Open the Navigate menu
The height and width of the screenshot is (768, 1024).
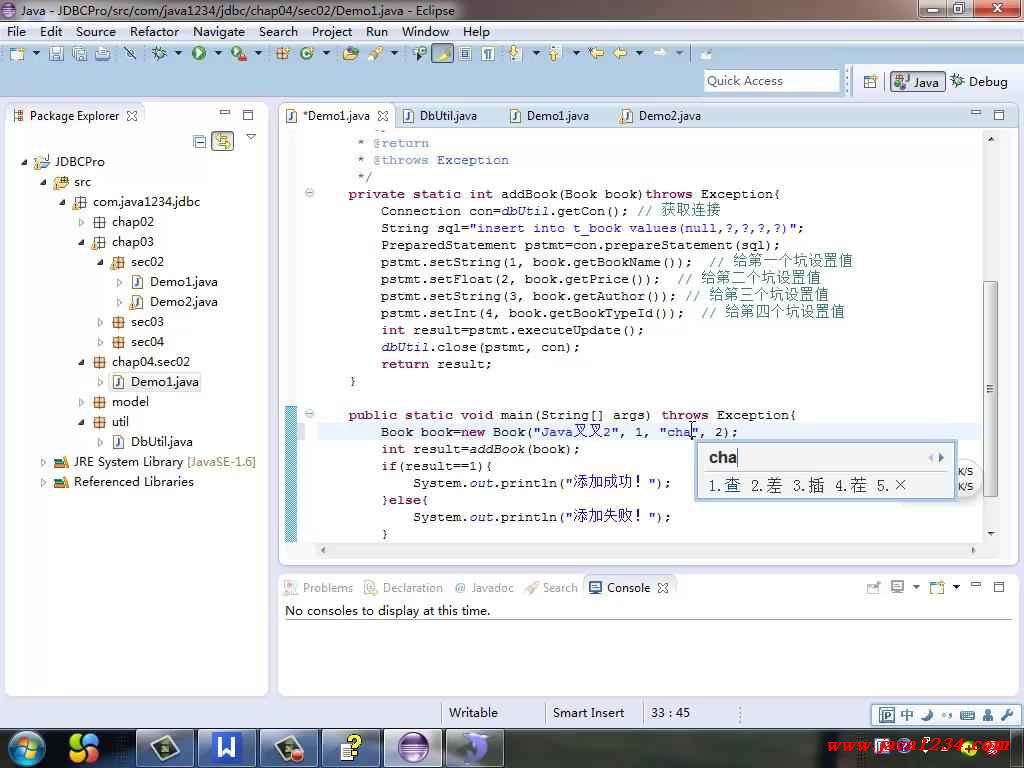tap(219, 31)
